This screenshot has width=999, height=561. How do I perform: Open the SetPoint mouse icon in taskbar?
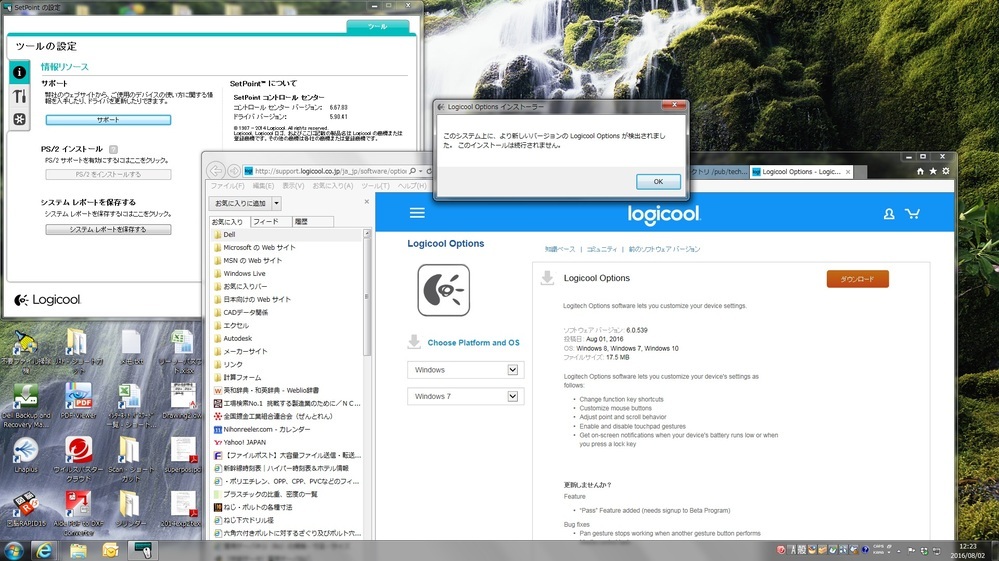pos(142,550)
